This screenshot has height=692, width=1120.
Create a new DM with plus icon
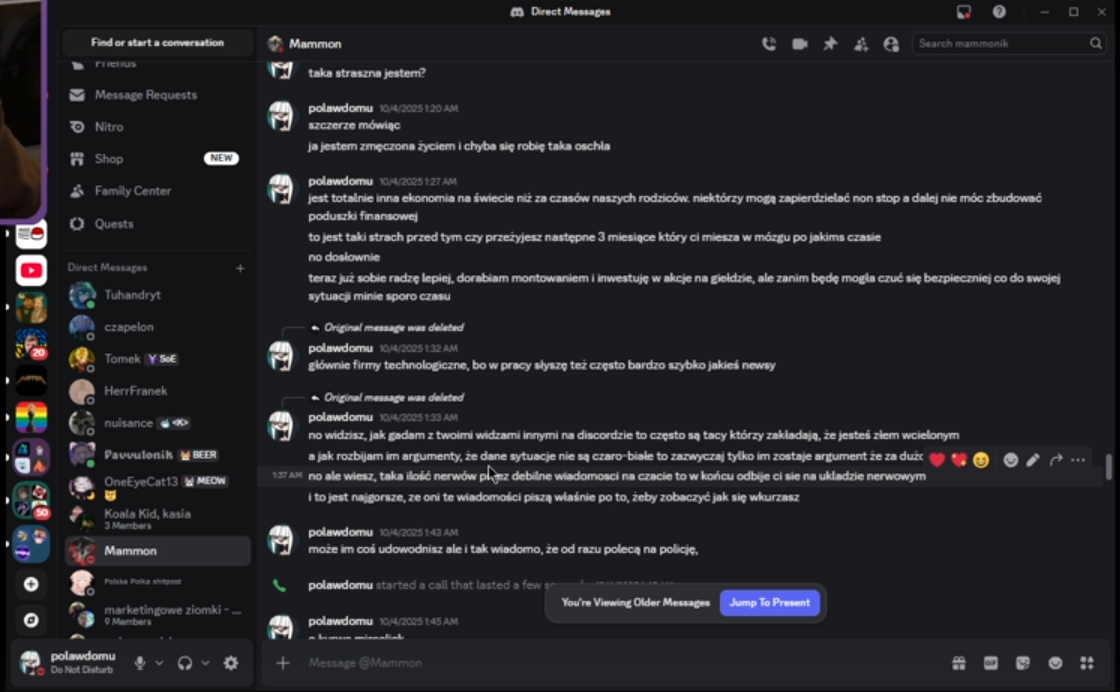(240, 268)
